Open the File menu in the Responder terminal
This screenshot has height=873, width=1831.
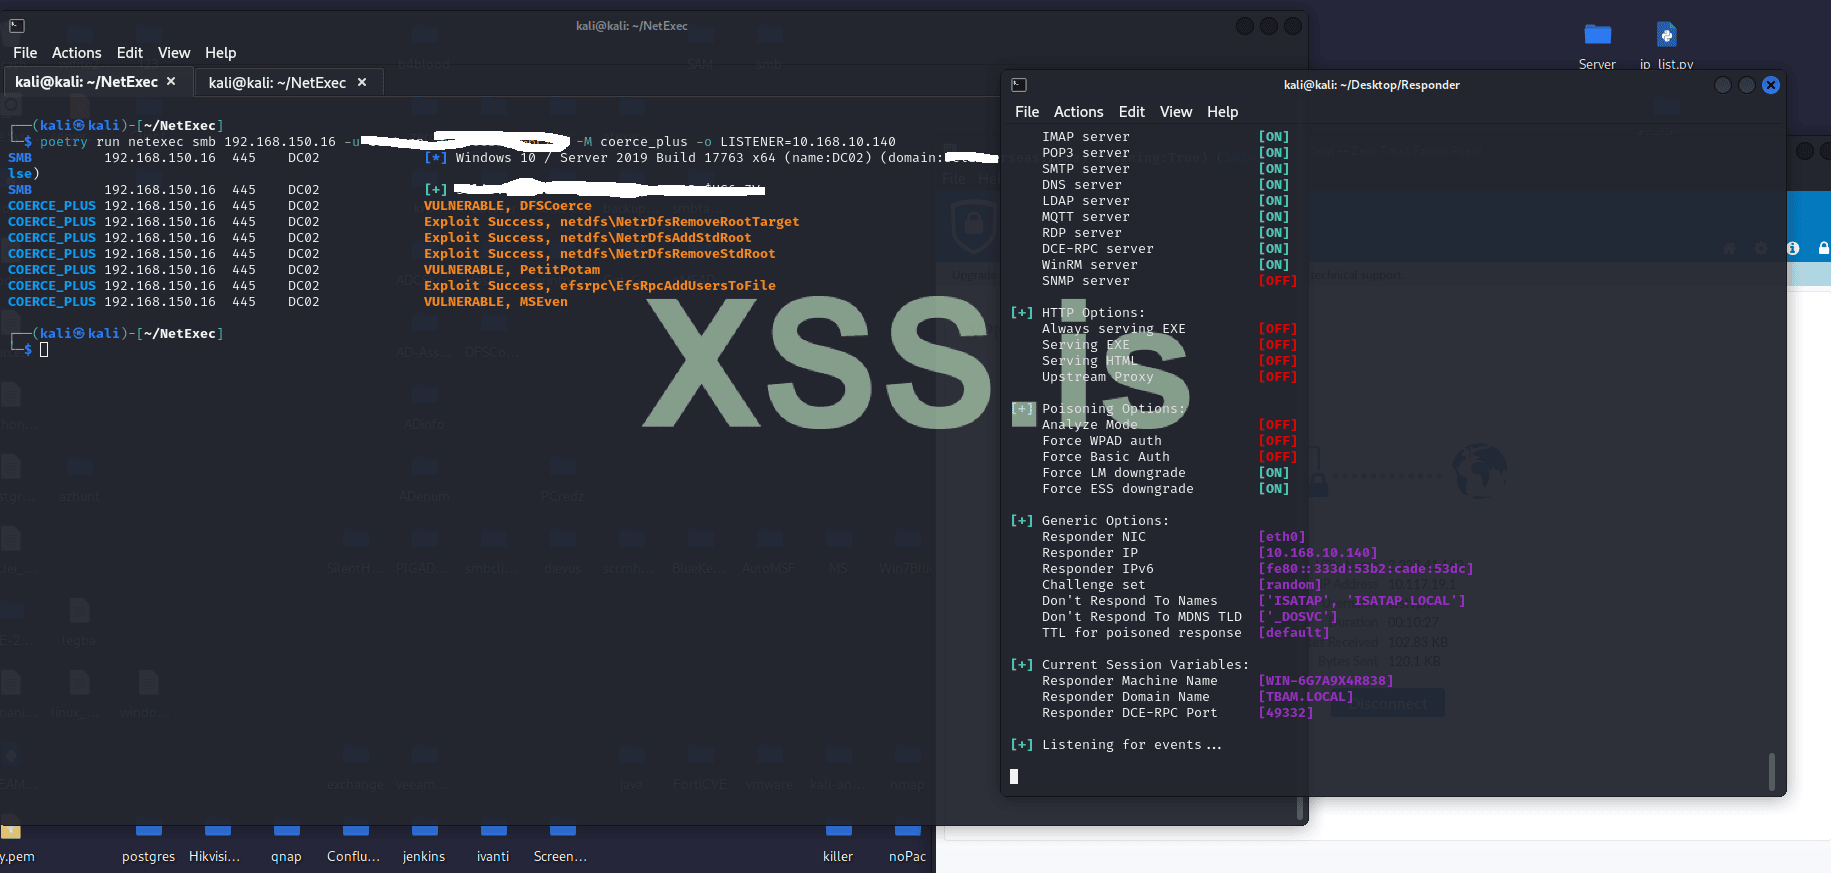point(1027,112)
